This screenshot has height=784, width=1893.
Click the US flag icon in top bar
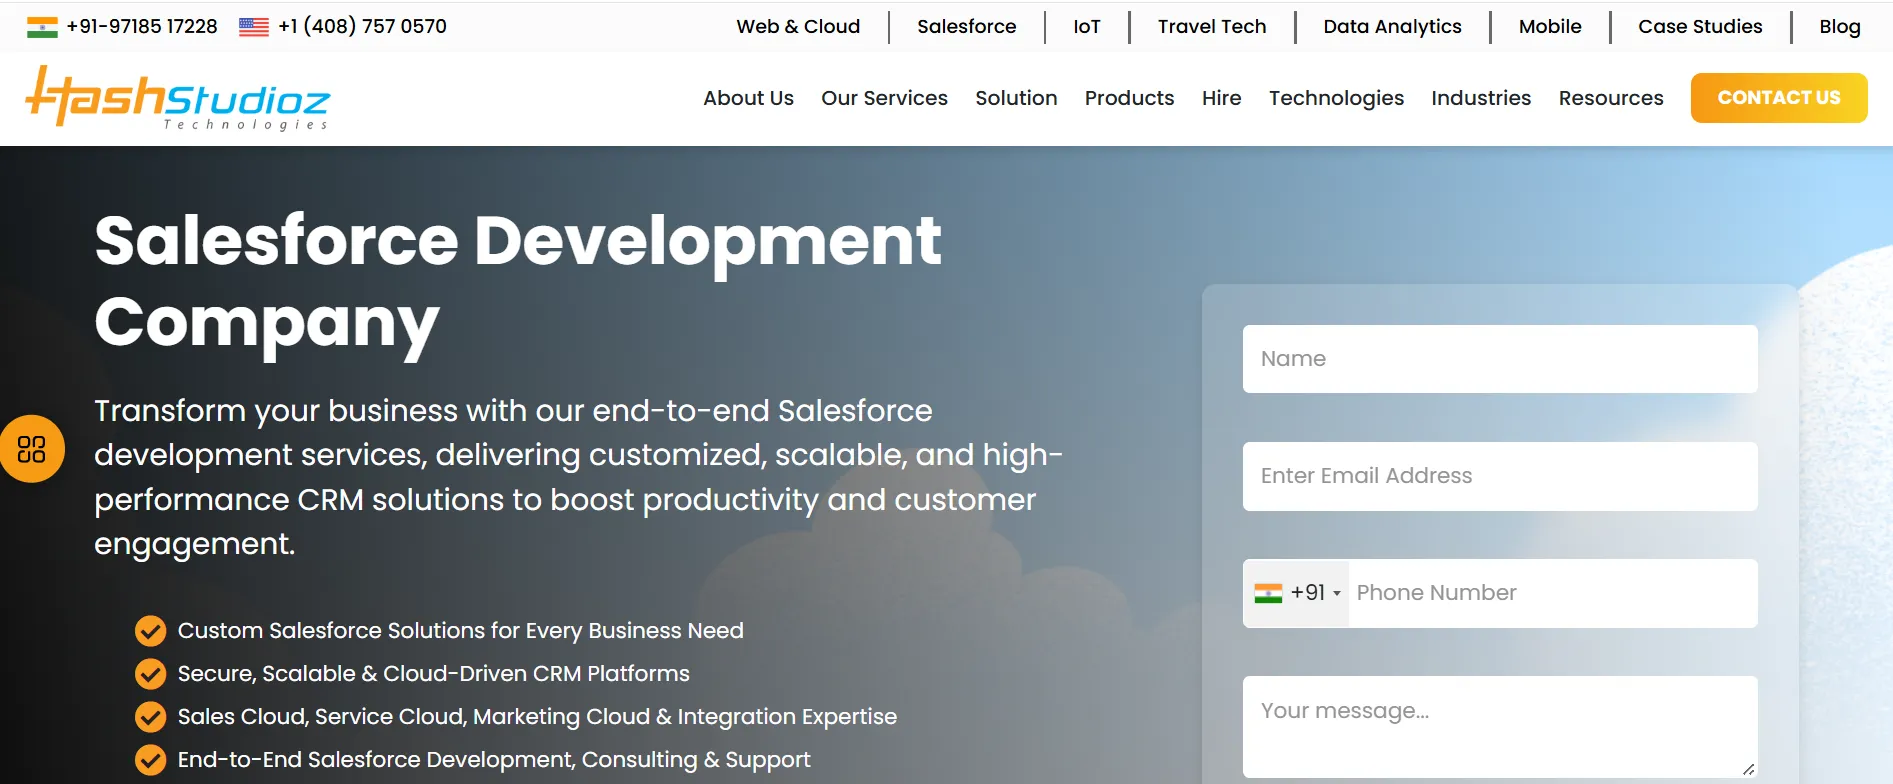(x=254, y=27)
